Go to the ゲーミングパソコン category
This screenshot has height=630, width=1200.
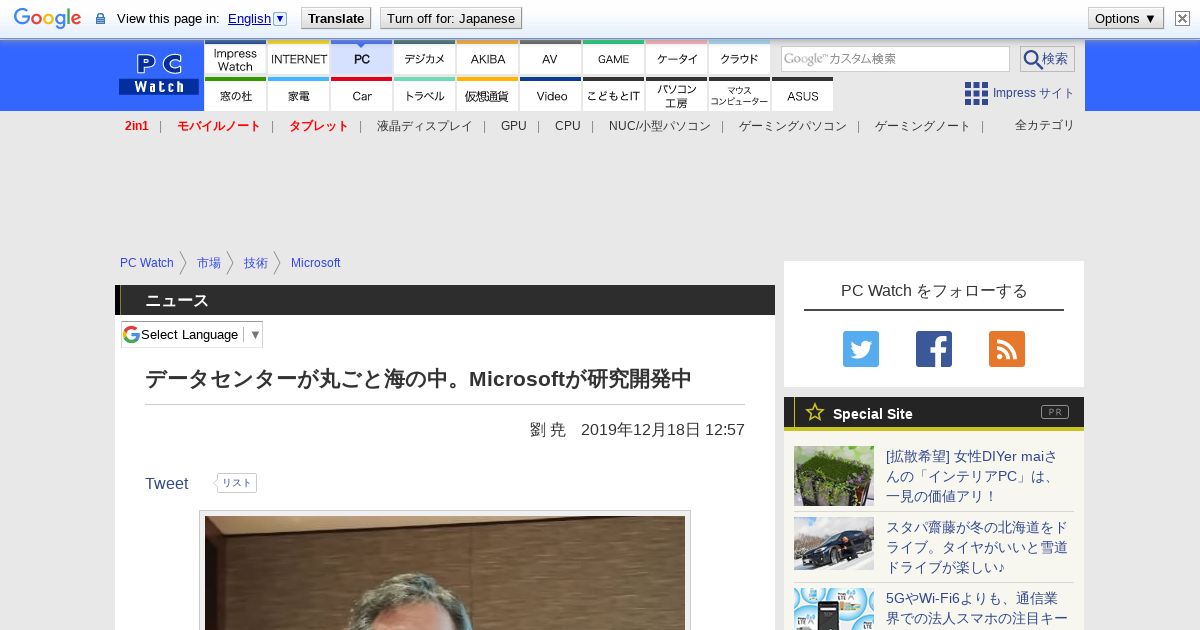point(793,126)
